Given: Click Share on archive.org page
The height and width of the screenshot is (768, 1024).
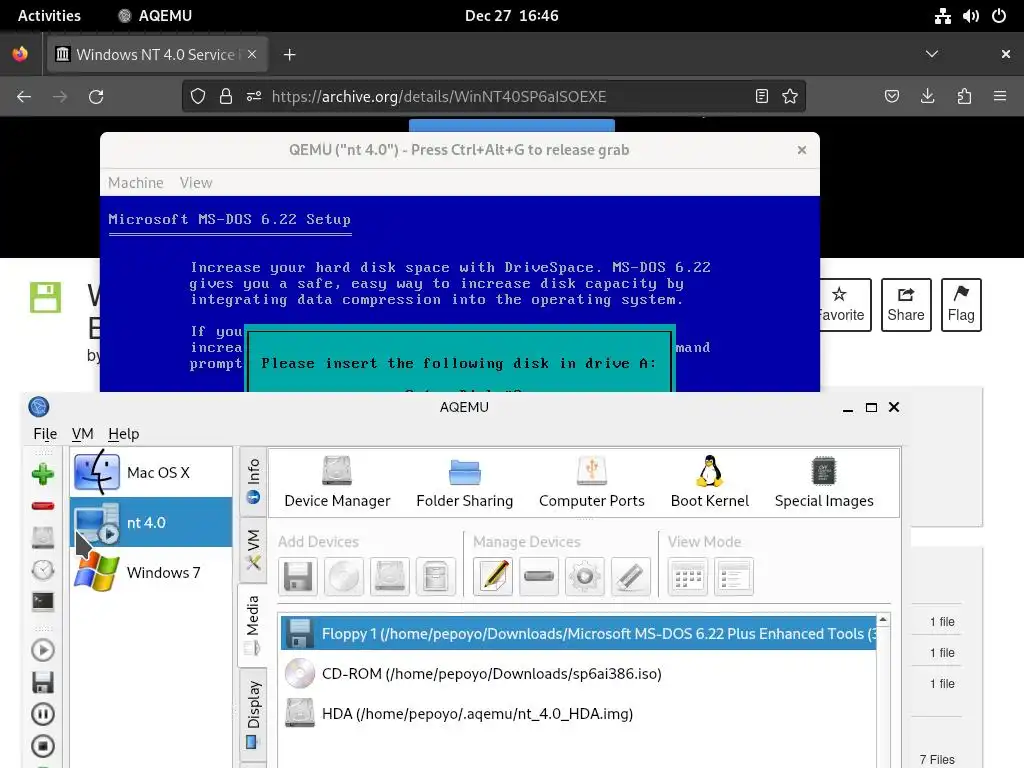Looking at the screenshot, I should pos(906,305).
